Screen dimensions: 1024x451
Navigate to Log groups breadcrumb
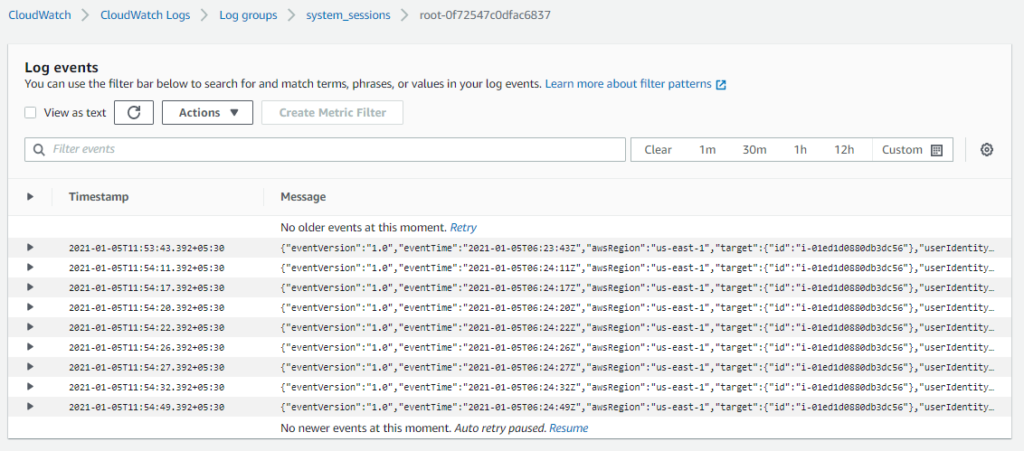coord(248,15)
